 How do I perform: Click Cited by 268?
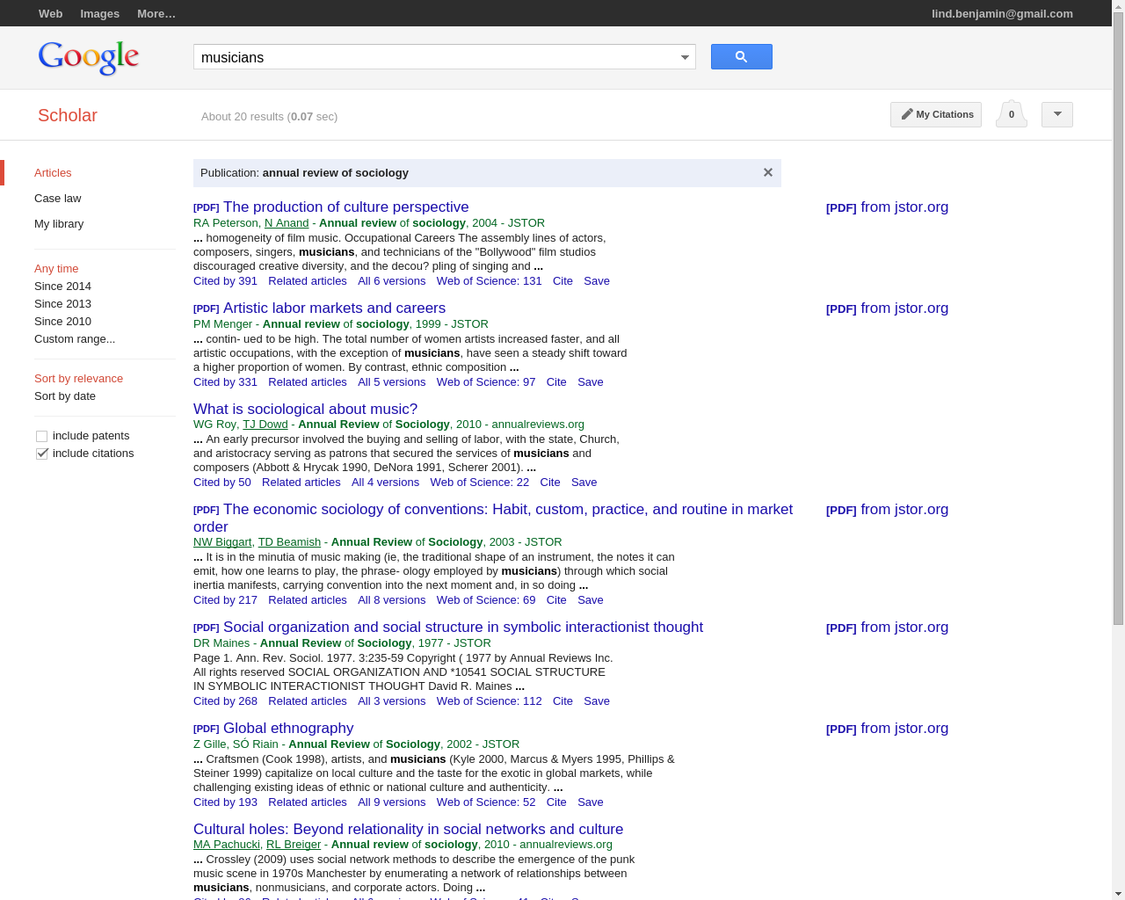[225, 701]
